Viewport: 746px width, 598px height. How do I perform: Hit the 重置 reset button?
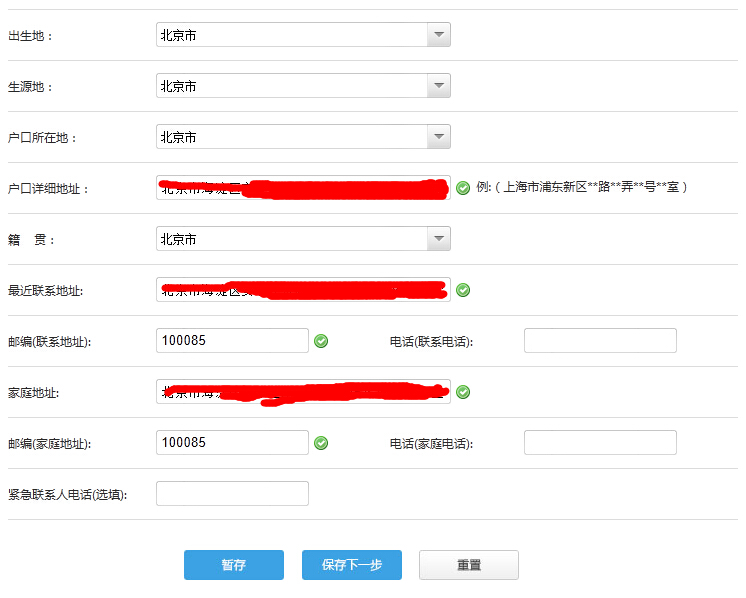[x=468, y=565]
